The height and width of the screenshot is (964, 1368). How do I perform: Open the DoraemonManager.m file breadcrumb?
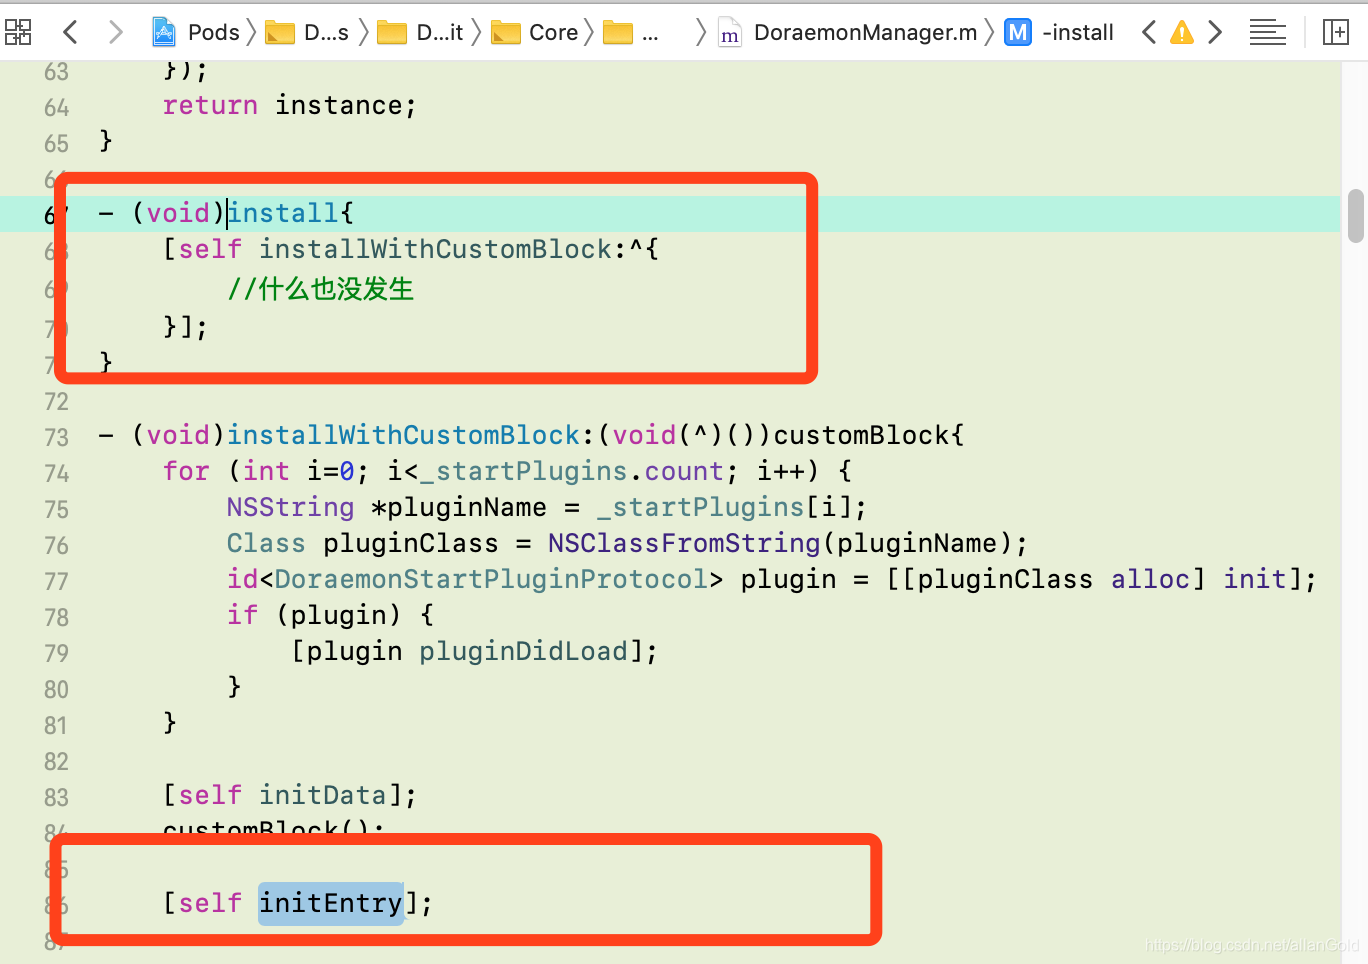(848, 32)
